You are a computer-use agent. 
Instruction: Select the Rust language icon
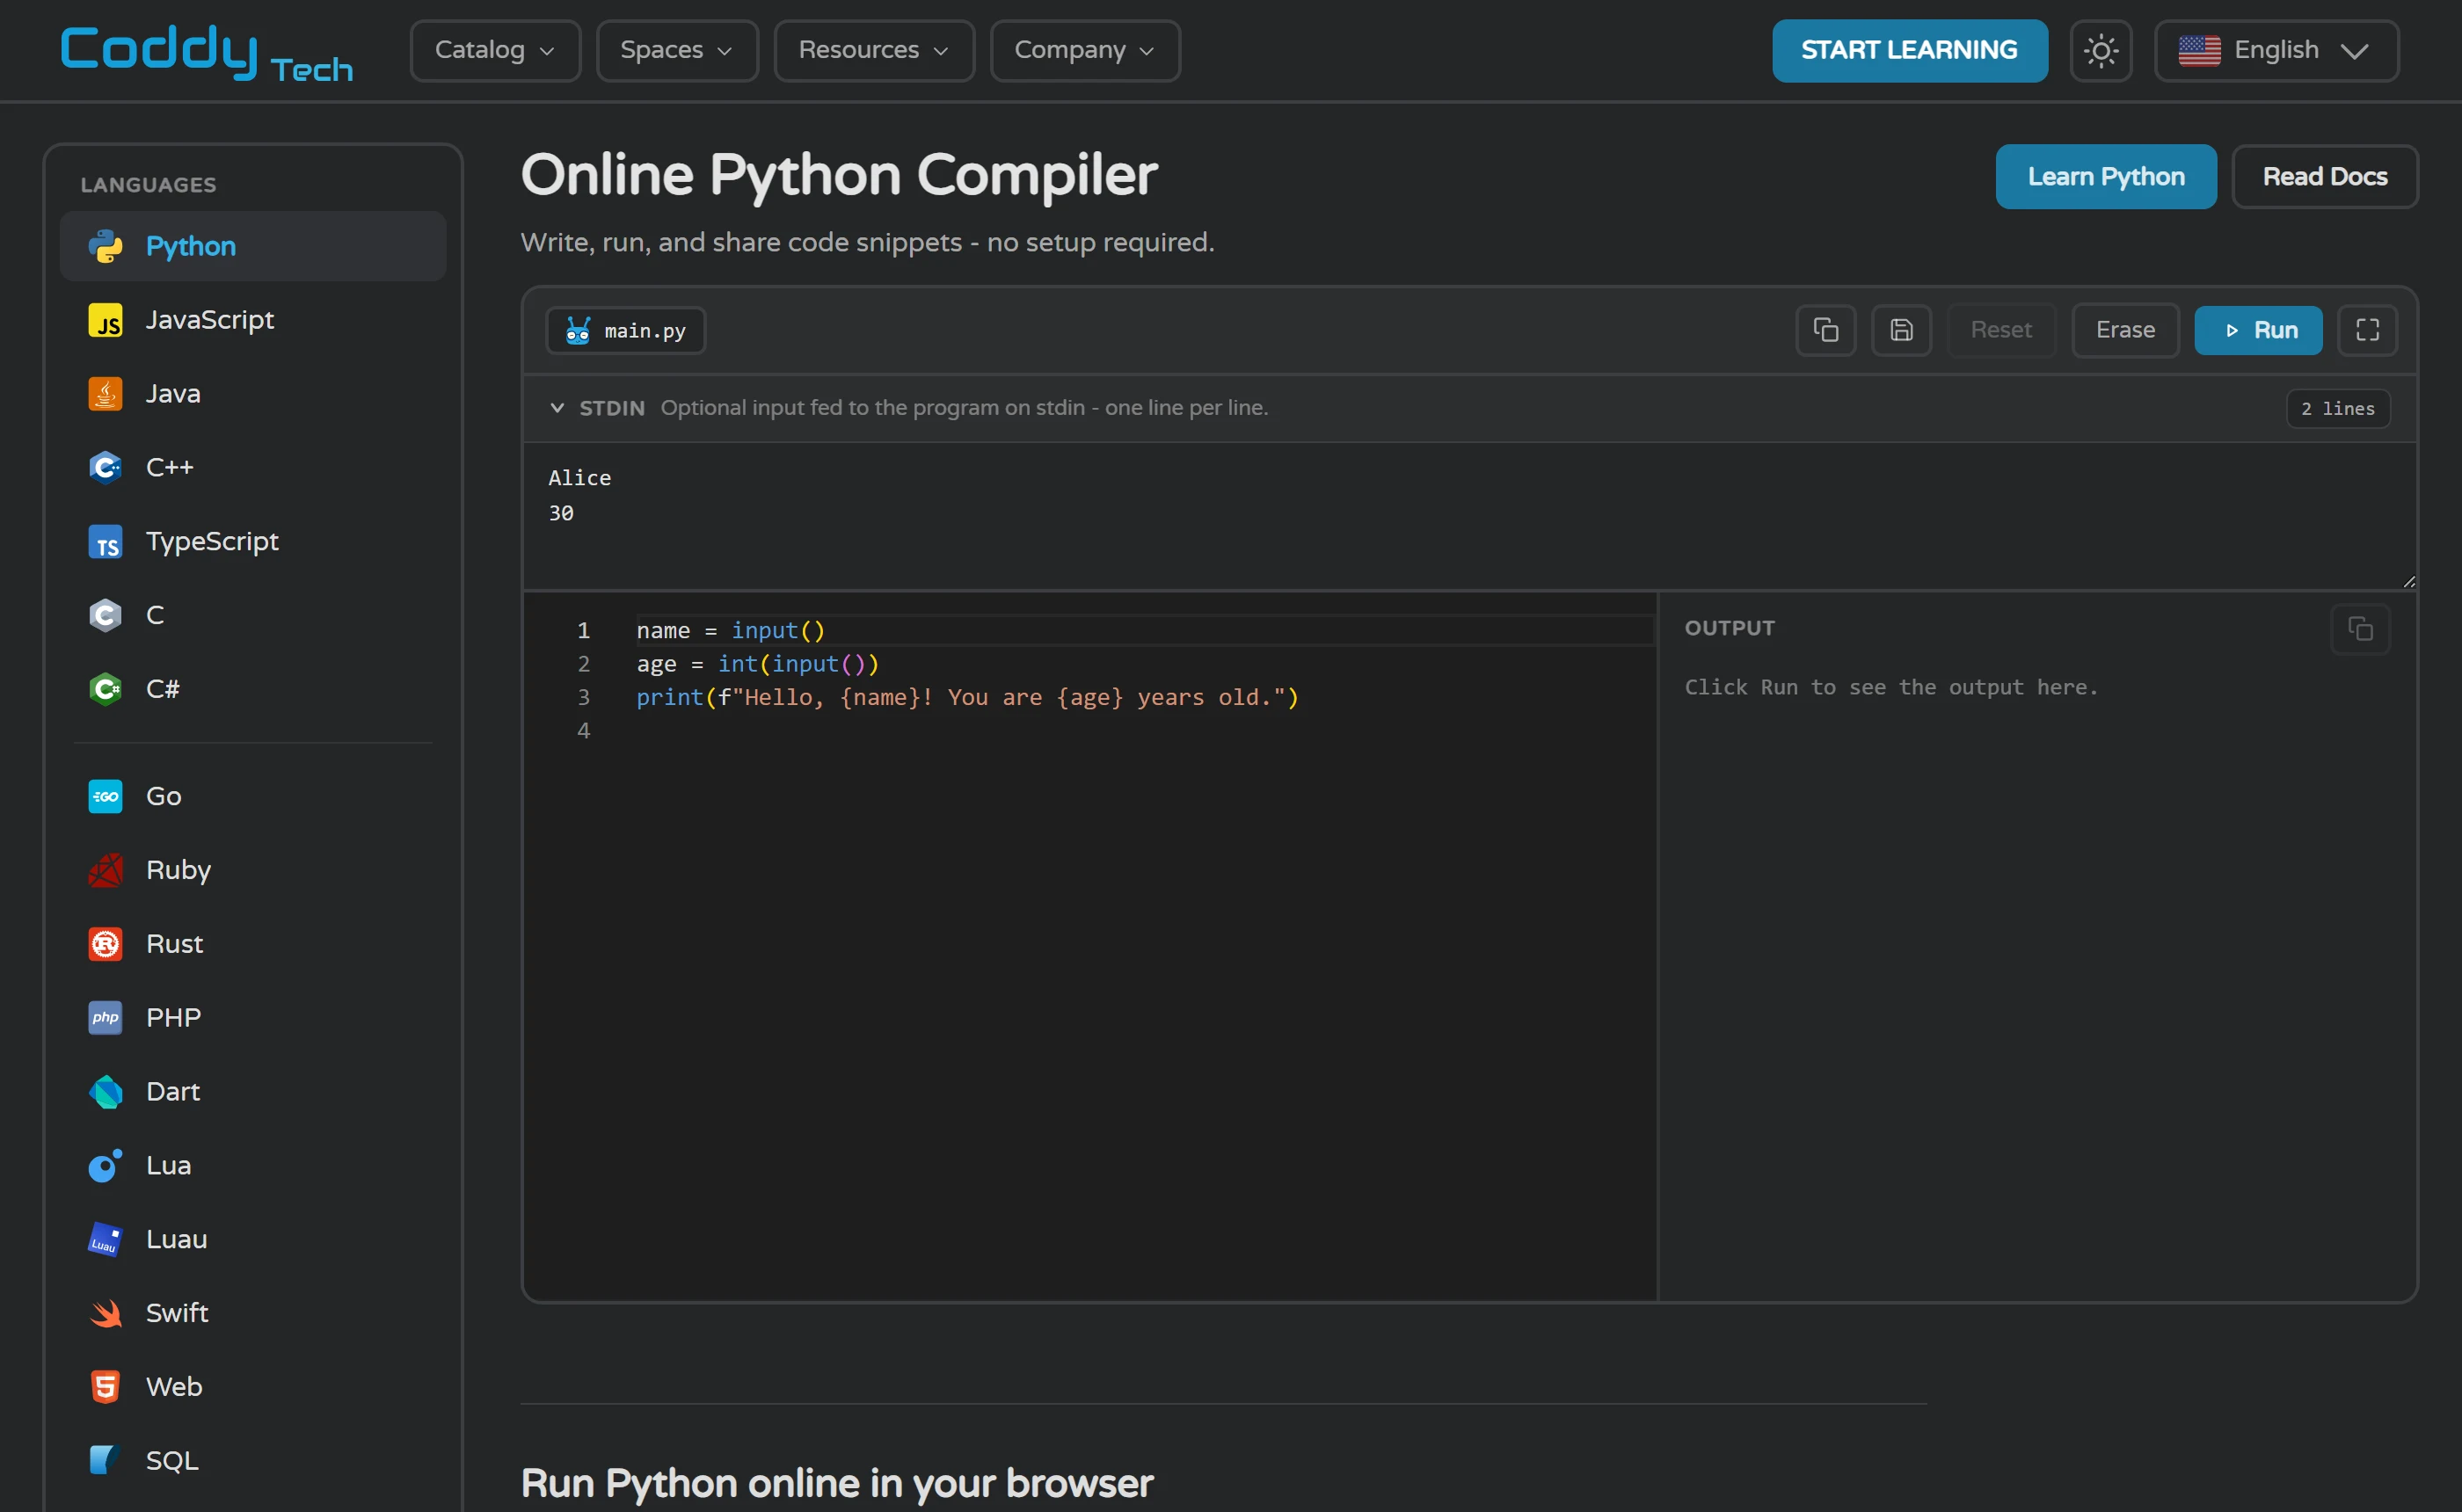click(x=105, y=944)
